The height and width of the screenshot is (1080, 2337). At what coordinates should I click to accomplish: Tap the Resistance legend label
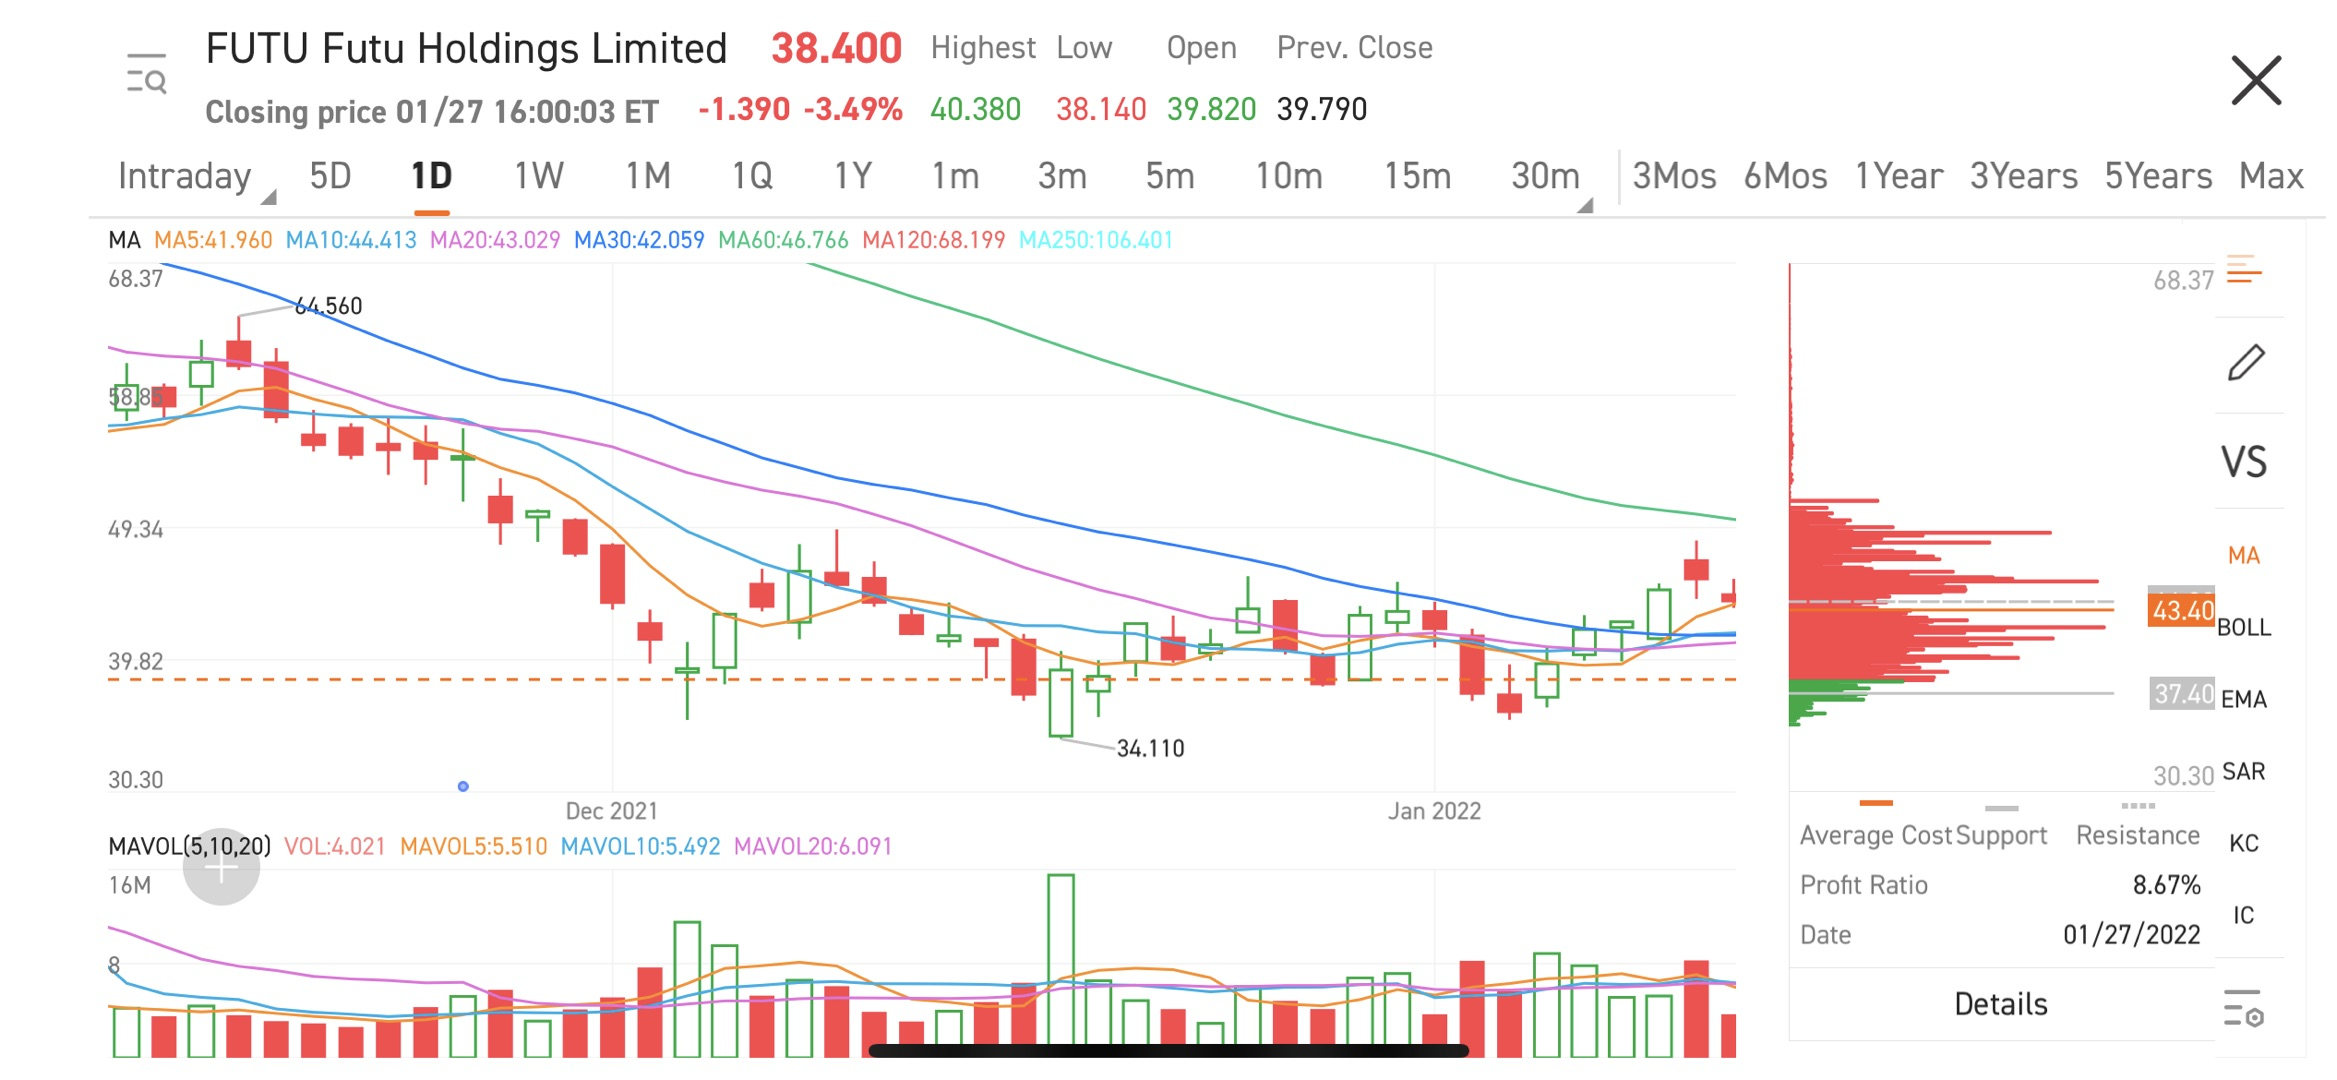coord(2138,835)
